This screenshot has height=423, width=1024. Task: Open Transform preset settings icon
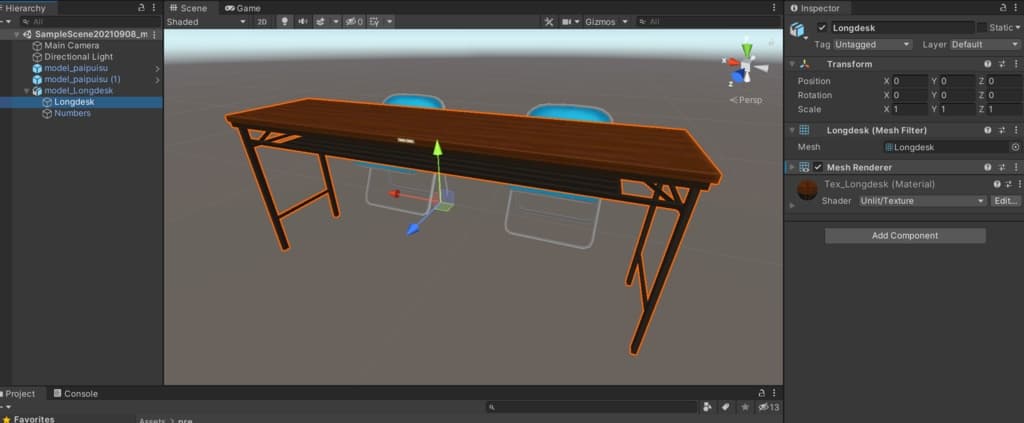pos(1002,64)
